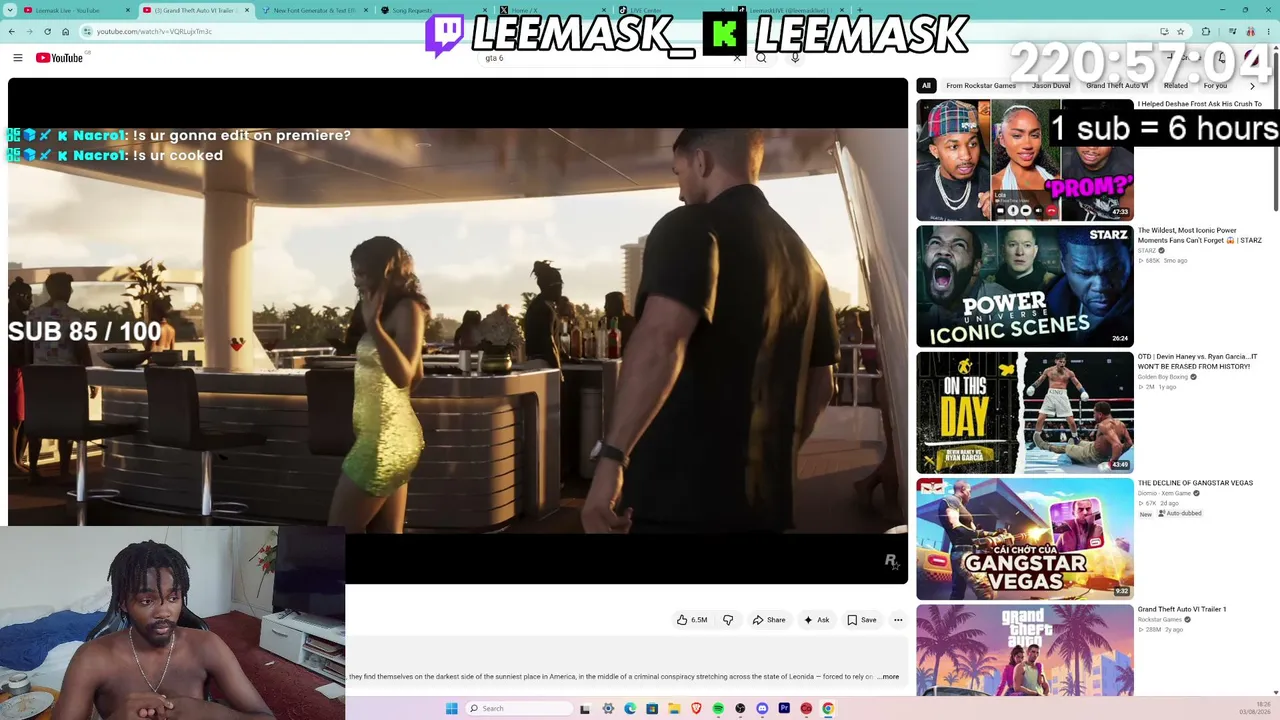Select the All filter chip

pyautogui.click(x=926, y=86)
